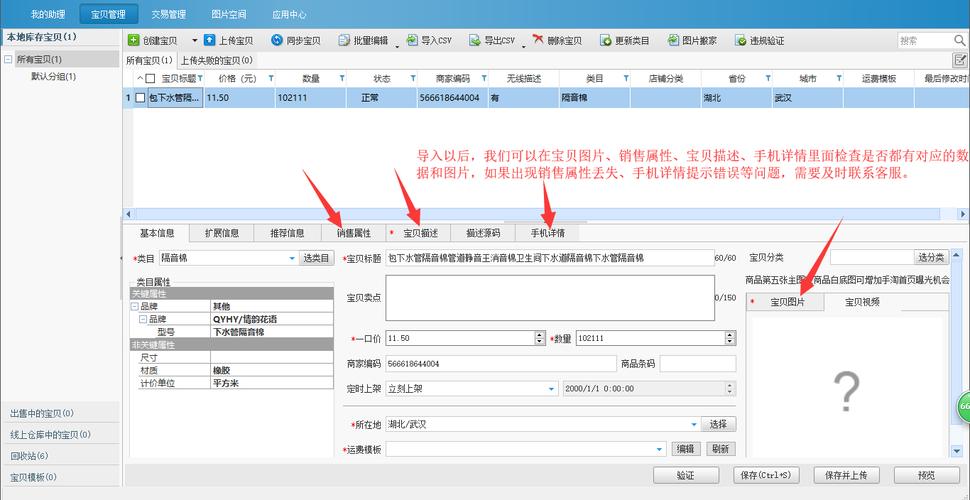Toggle select-all checkbox in table header

150,78
